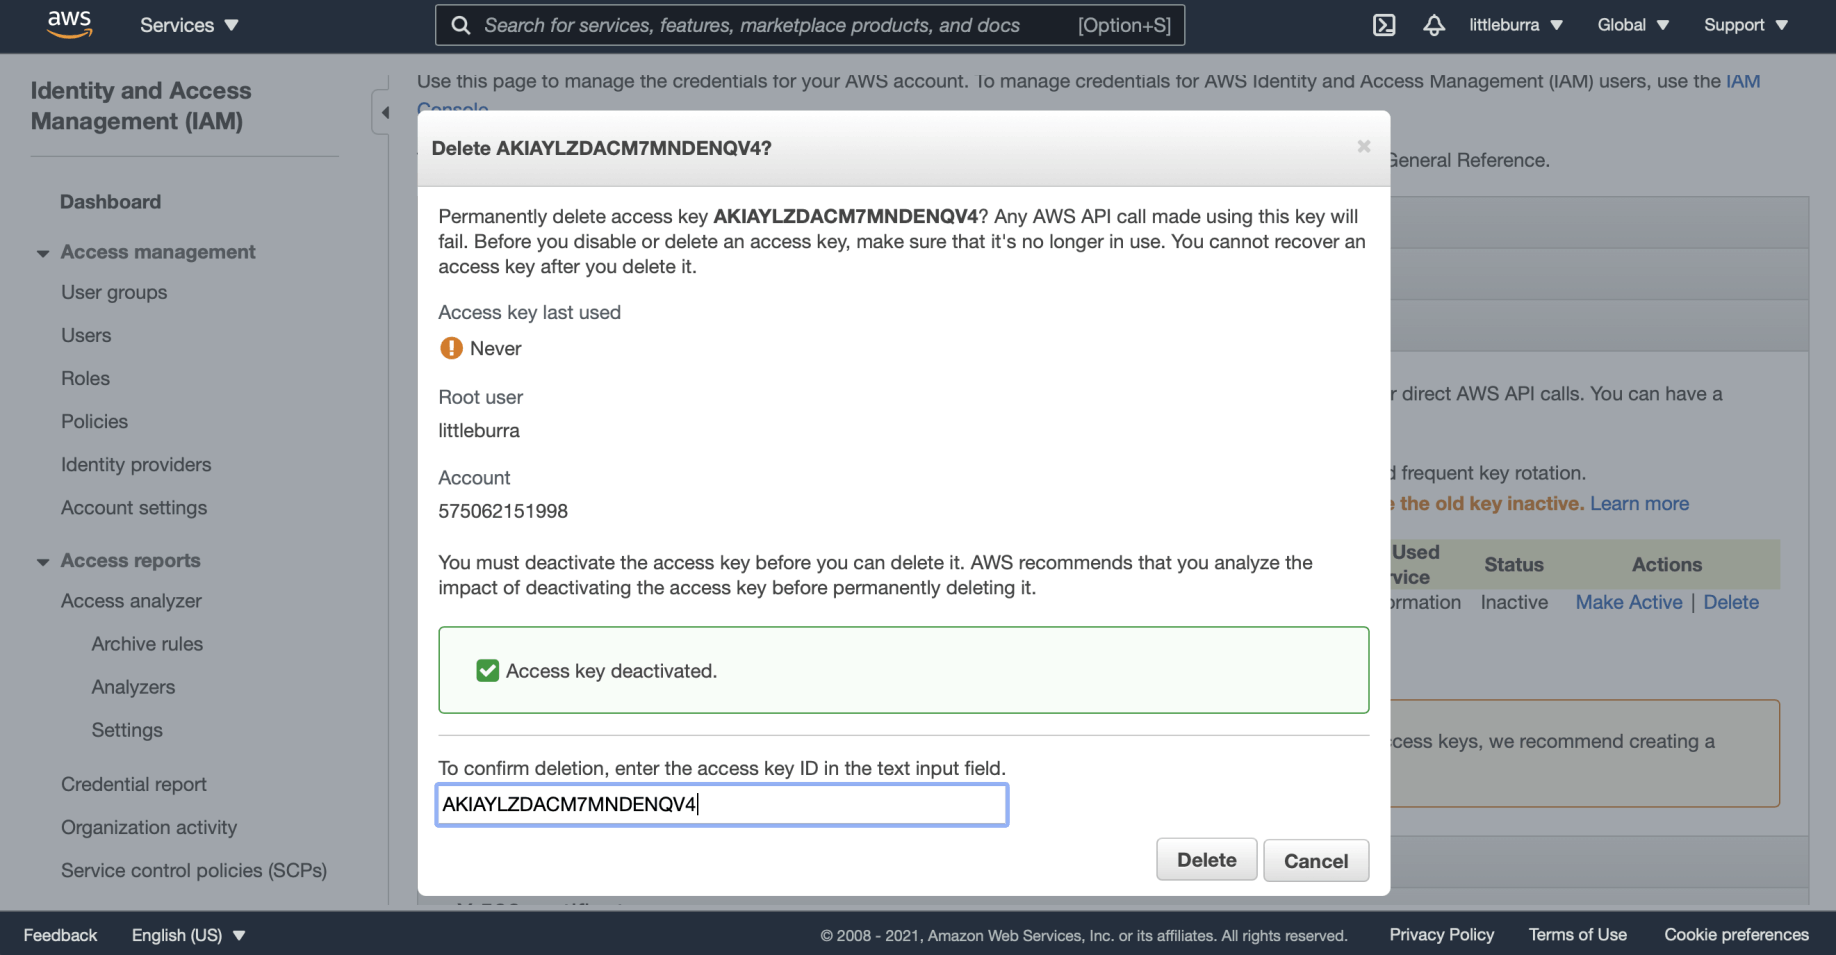Click the Identity and Access Management heading
This screenshot has width=1836, height=955.
tap(141, 105)
